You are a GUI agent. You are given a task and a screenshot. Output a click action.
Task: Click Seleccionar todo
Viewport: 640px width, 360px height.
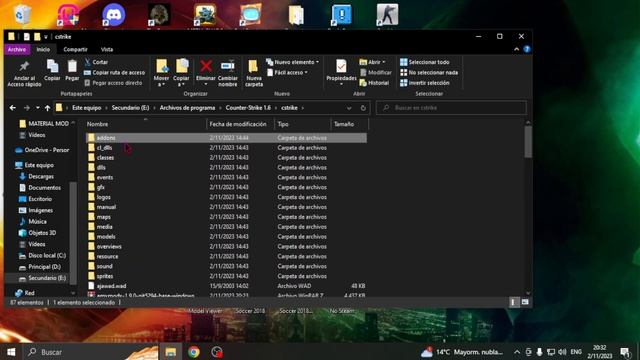point(424,62)
